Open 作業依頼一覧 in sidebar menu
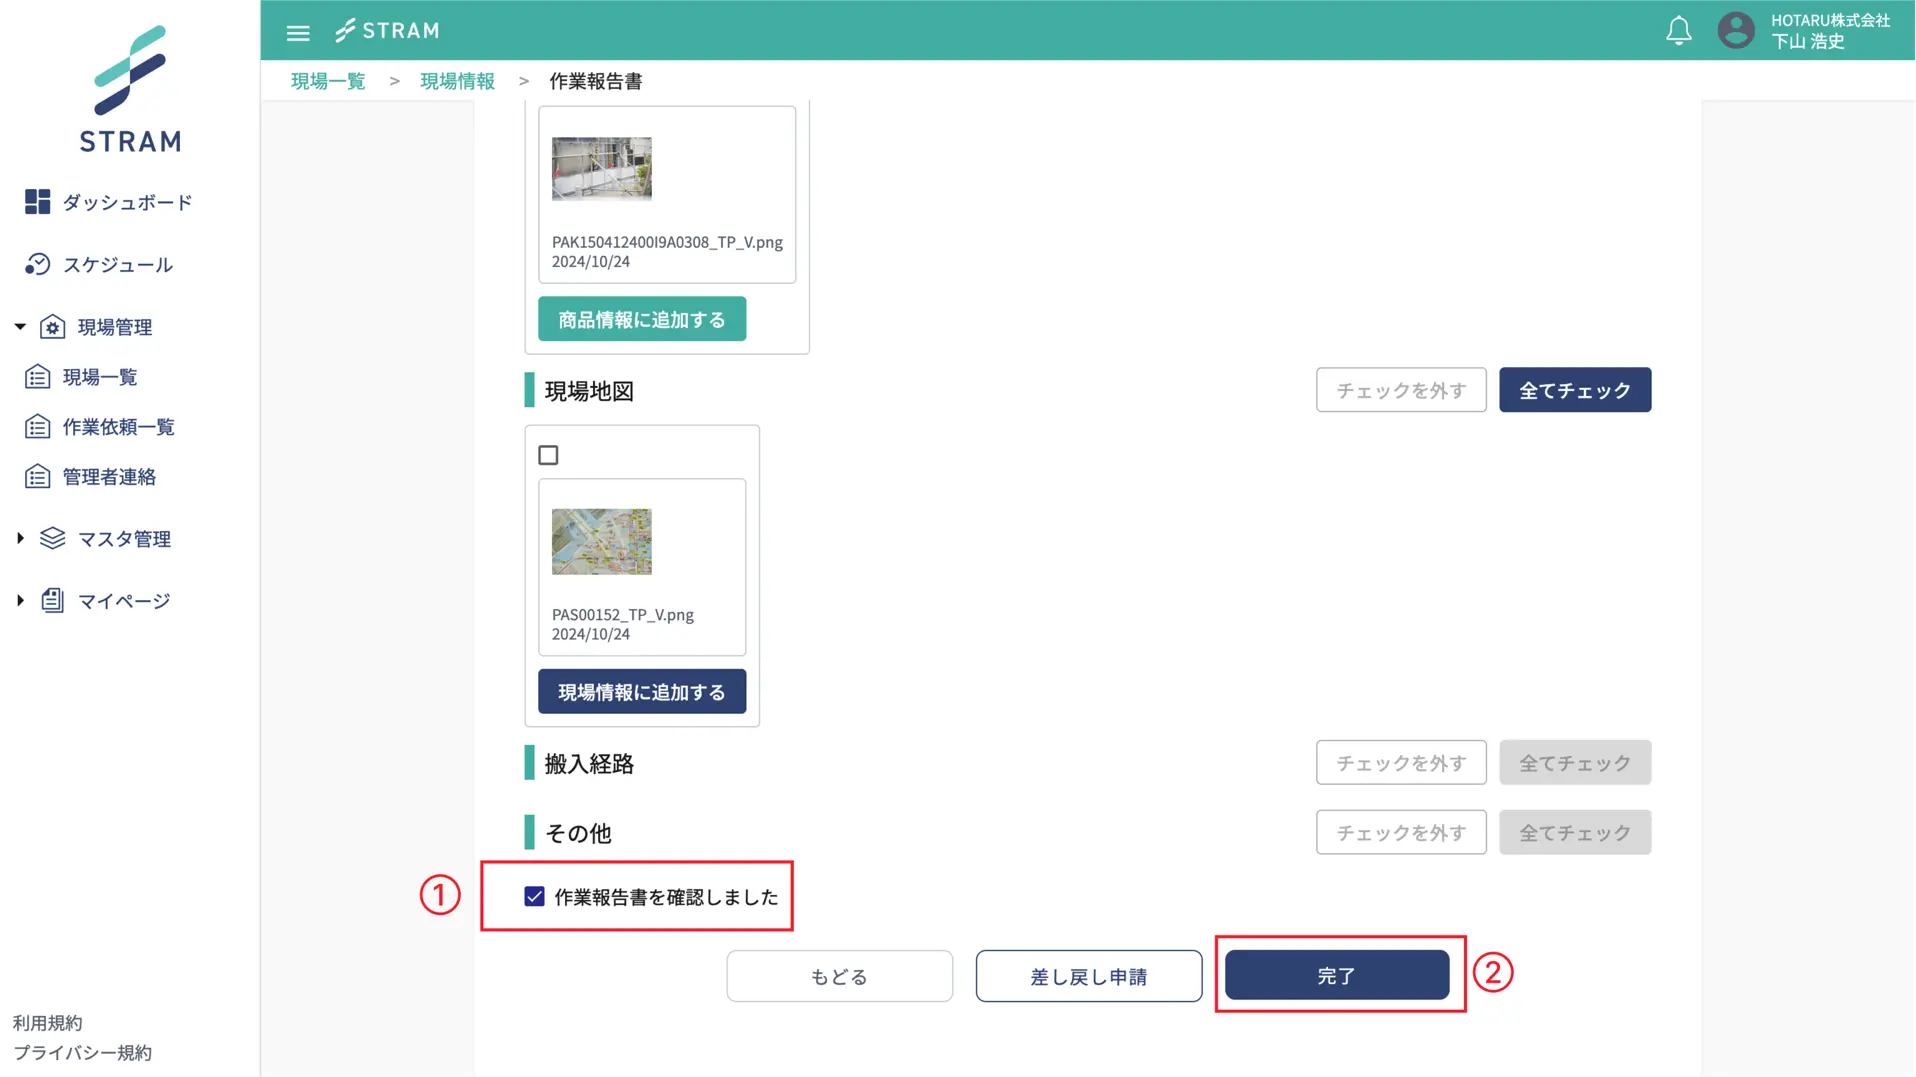Viewport: 1916px width, 1077px height. 118,427
